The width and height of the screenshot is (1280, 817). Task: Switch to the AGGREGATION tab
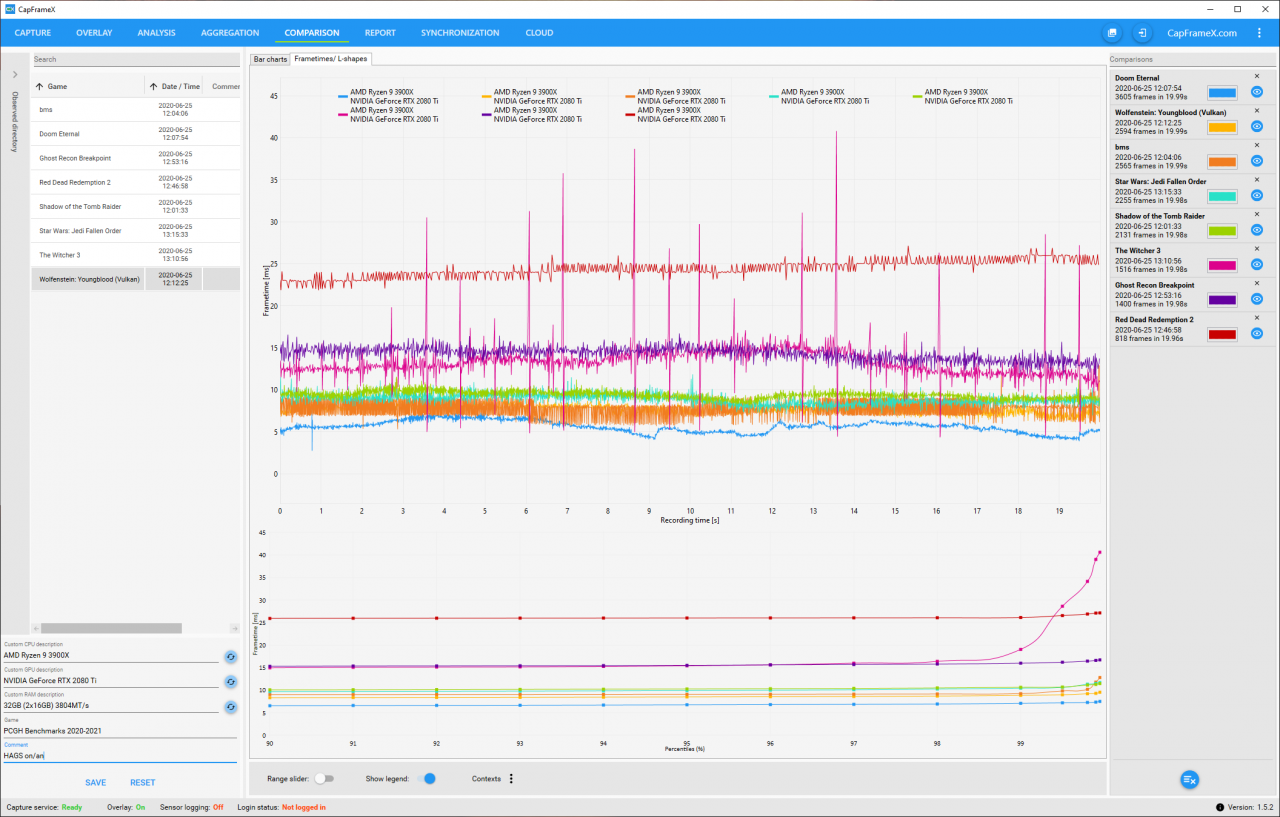(x=230, y=33)
